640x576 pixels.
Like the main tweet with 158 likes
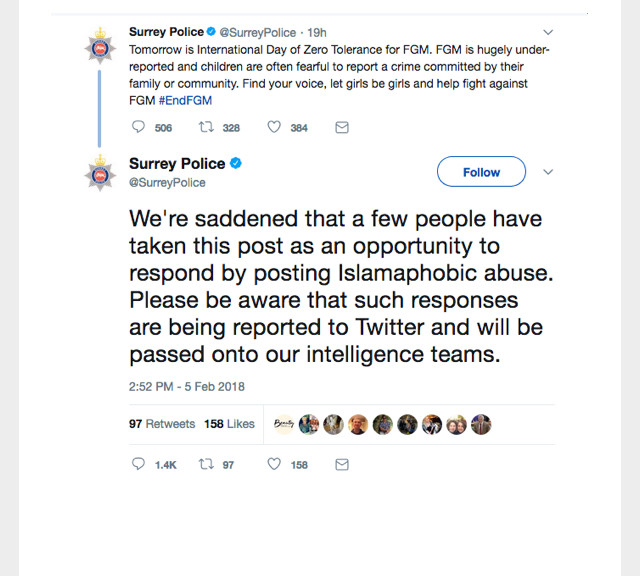274,465
